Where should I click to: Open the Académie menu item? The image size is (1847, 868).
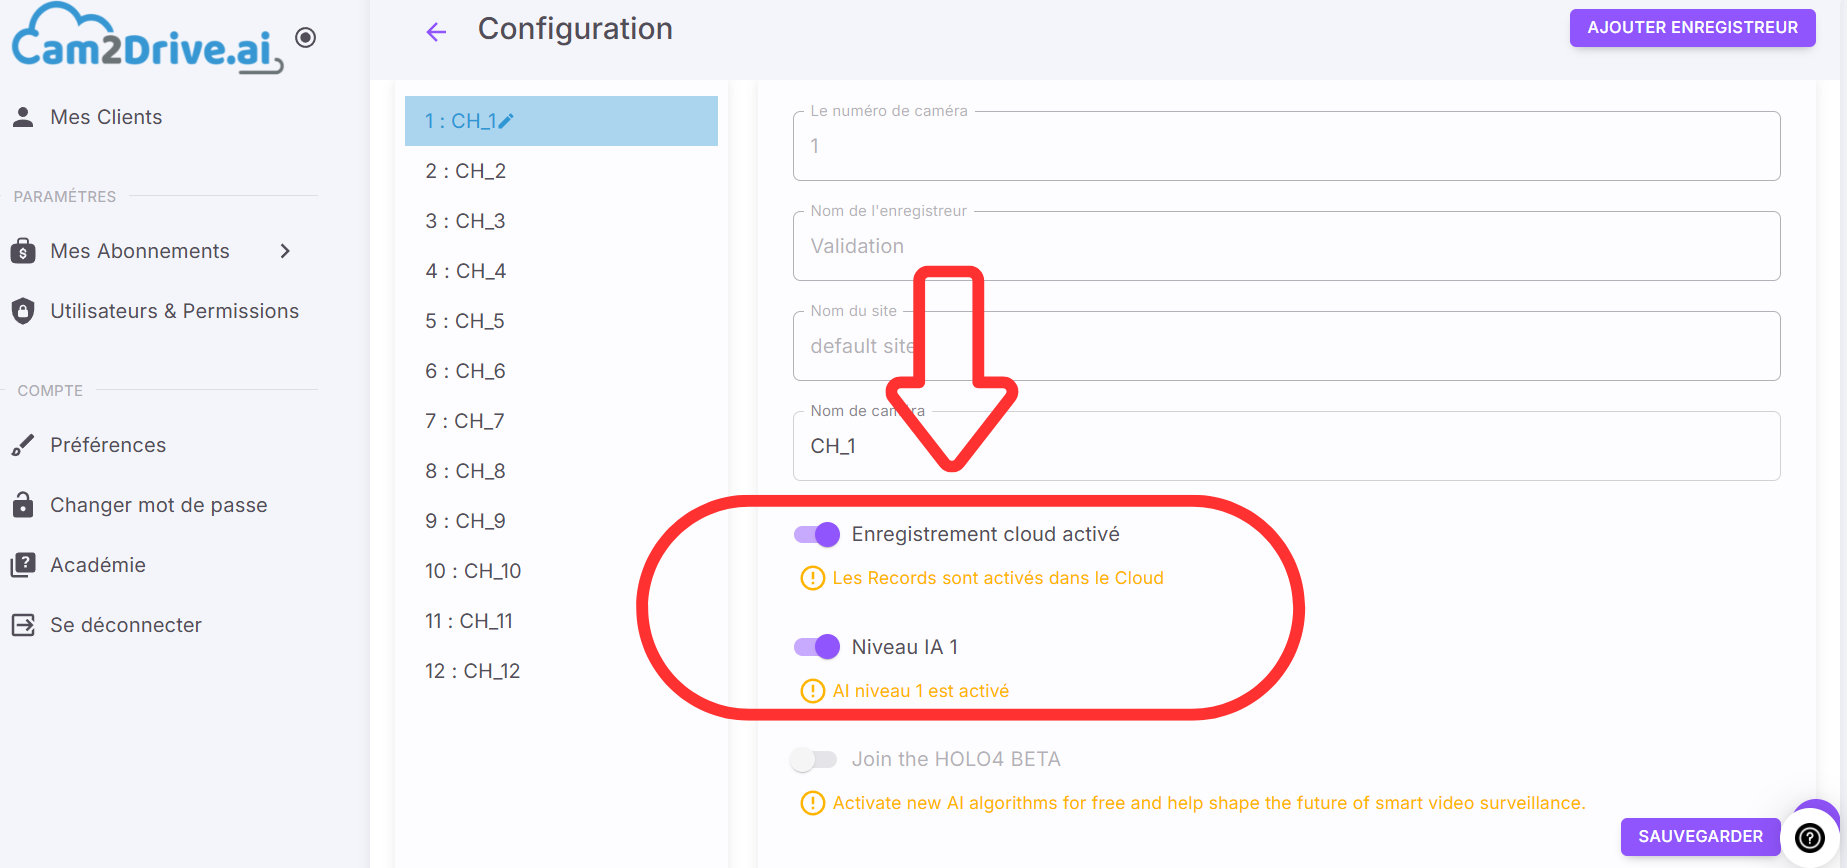[98, 565]
